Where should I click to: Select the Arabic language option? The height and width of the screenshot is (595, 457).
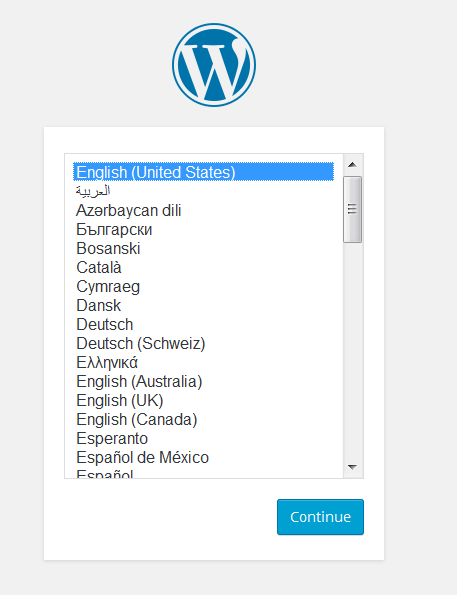[x=203, y=191]
